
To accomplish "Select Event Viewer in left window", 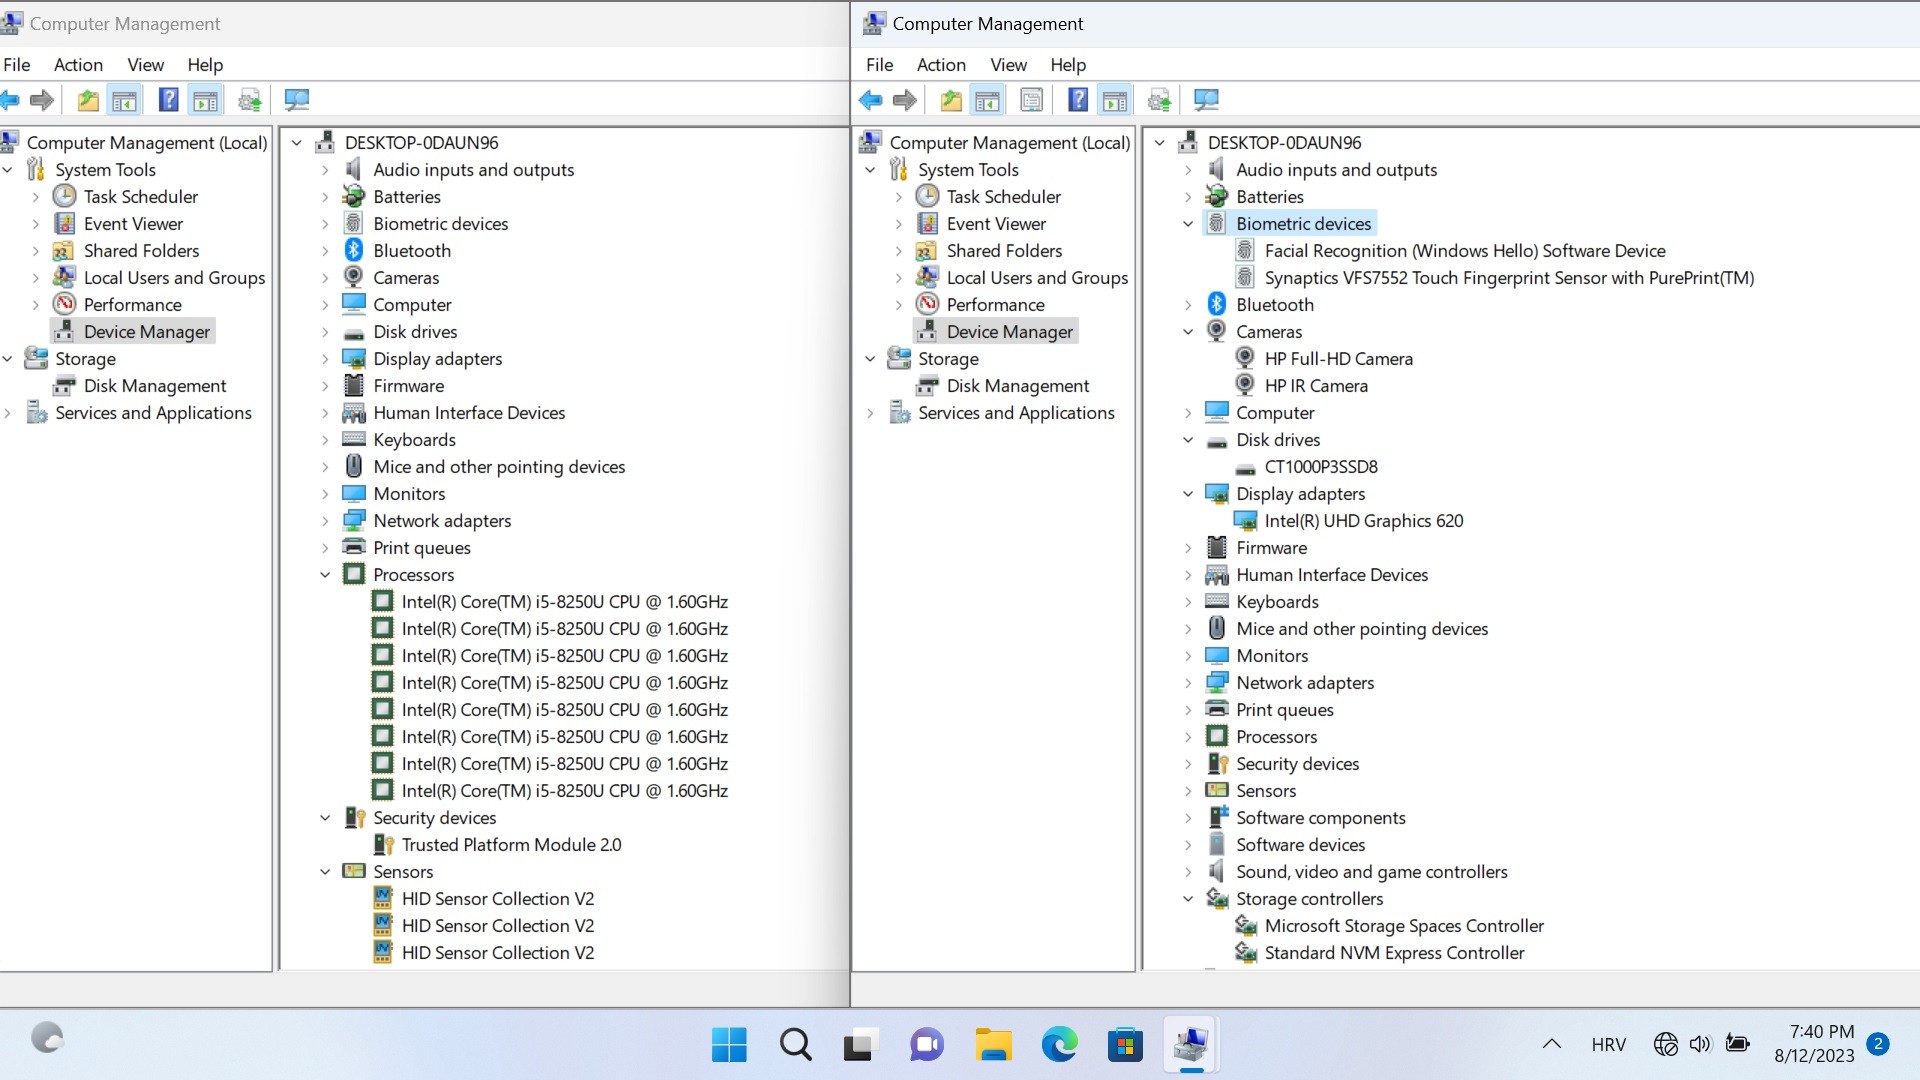I will tap(133, 224).
